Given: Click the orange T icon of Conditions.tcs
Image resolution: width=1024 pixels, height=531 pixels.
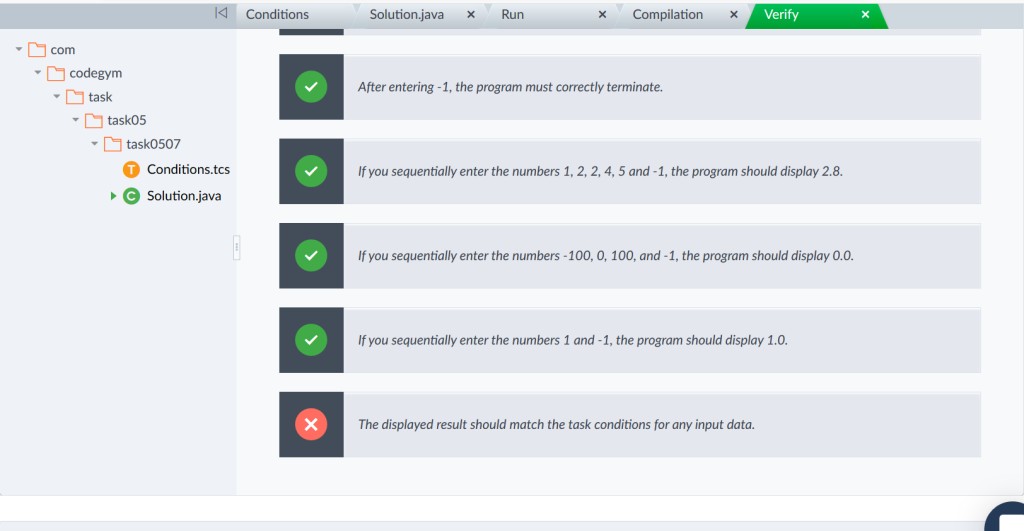Looking at the screenshot, I should point(131,170).
